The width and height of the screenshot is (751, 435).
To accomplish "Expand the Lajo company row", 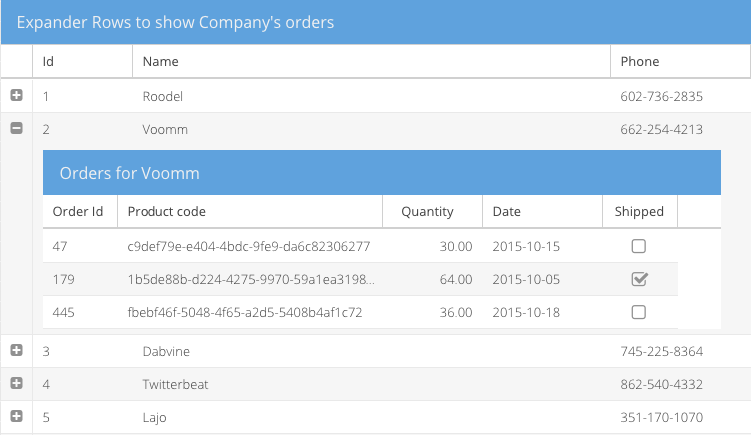I will tap(16, 416).
